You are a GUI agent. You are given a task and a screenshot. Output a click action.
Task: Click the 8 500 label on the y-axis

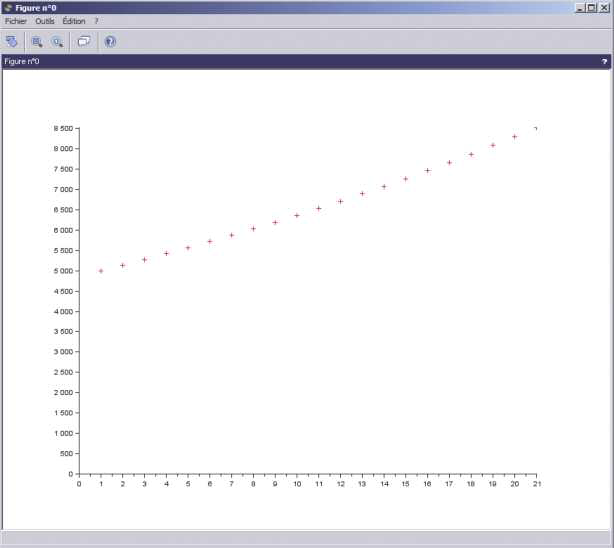point(63,129)
